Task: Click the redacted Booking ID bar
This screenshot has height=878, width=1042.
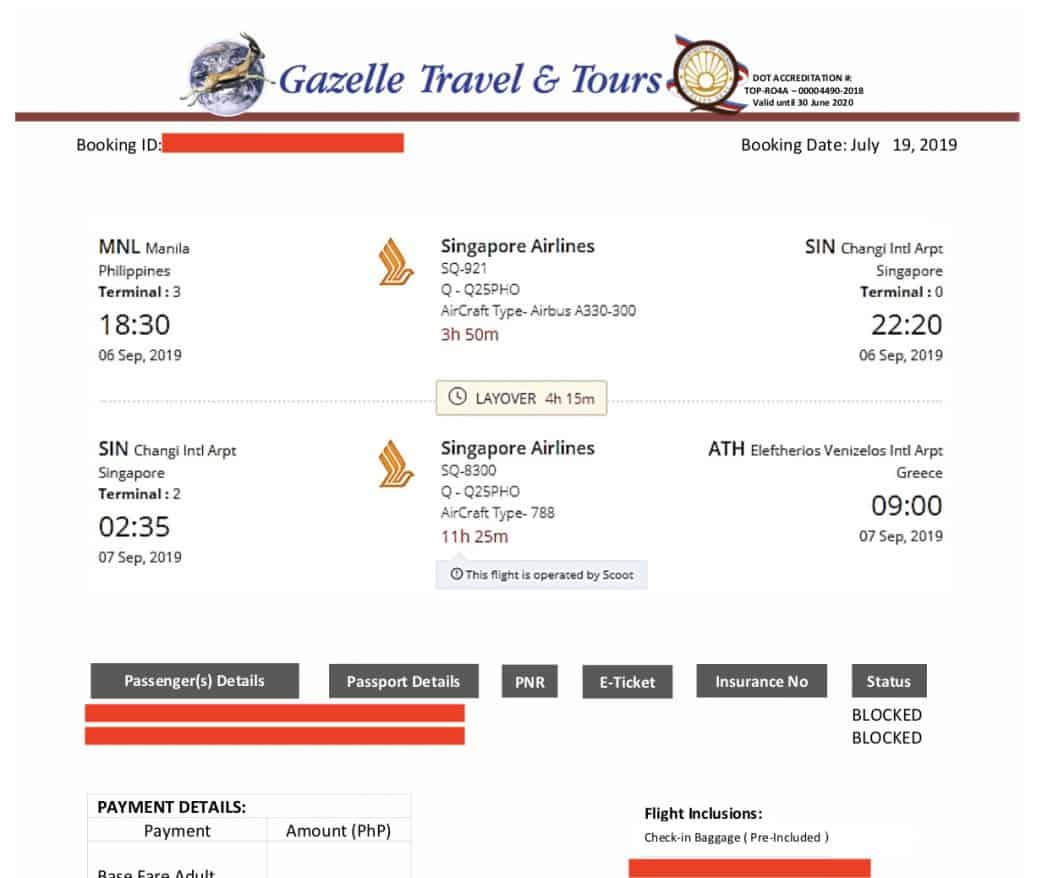Action: [x=282, y=144]
